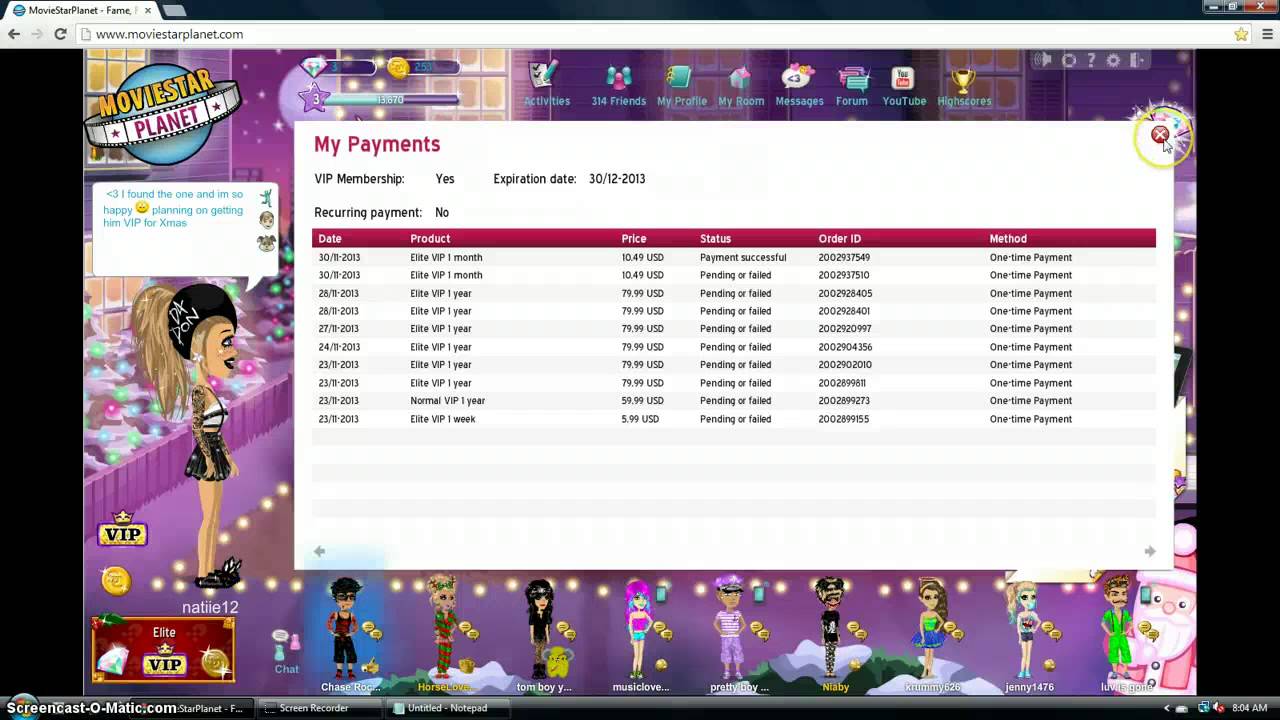1280x720 pixels.
Task: Select the 'Payment successful' status cell
Action: (x=743, y=257)
